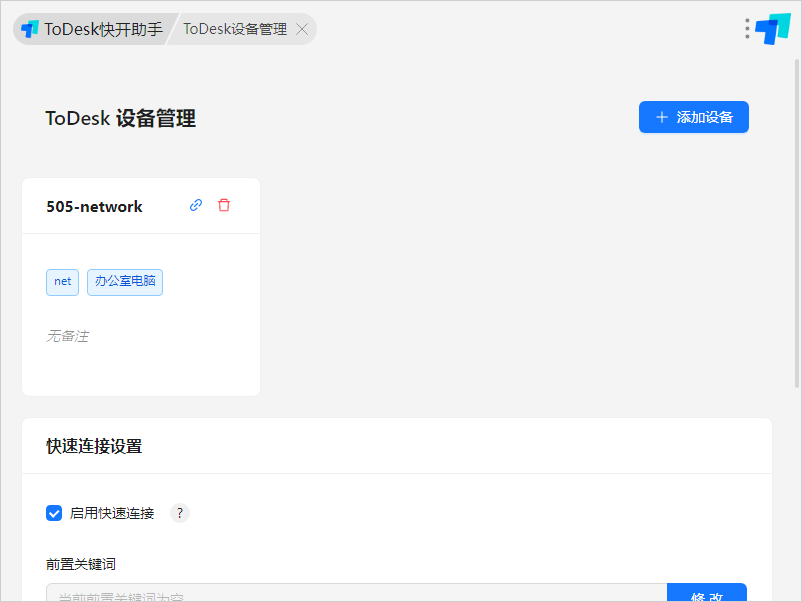Click the 修改 button for the prefix keyword

tap(706, 593)
